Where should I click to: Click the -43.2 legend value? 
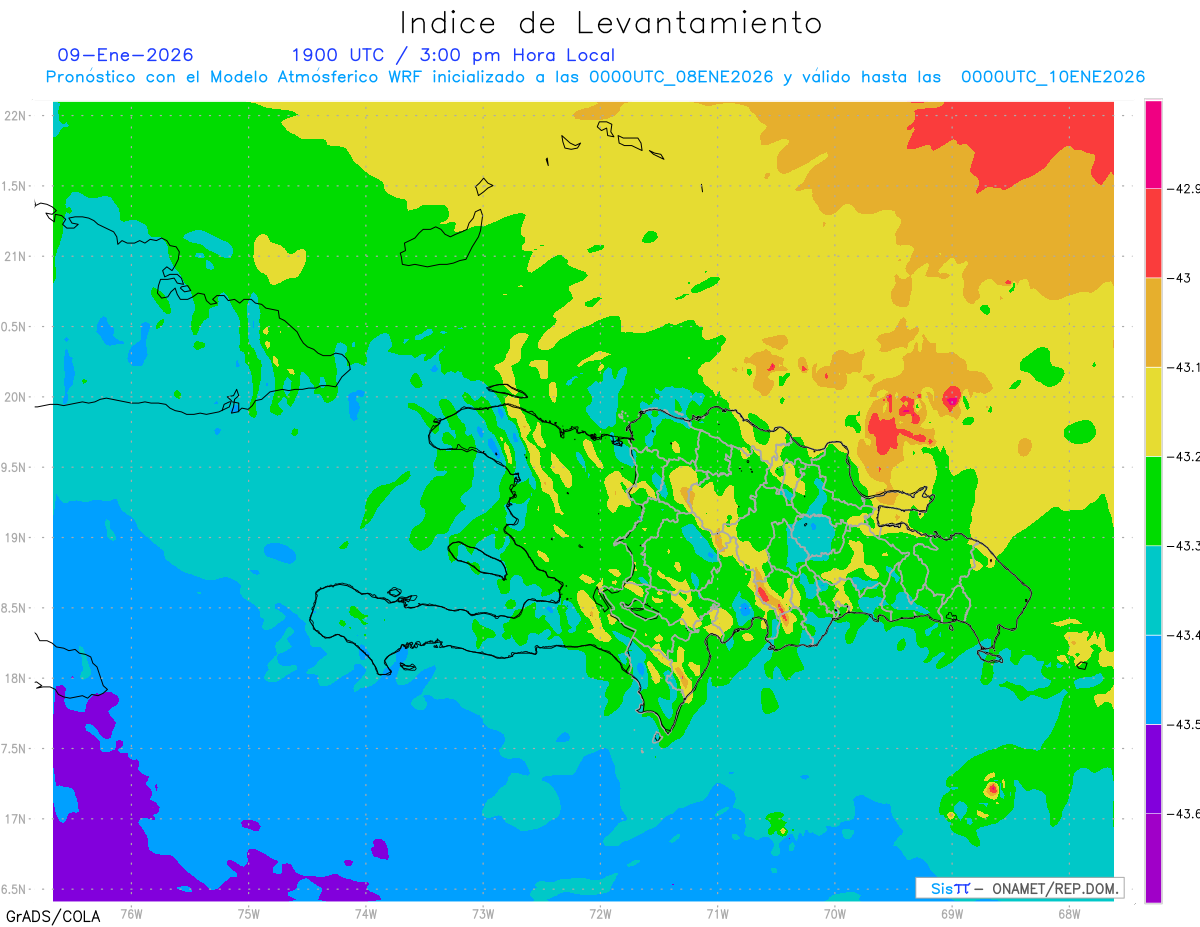pyautogui.click(x=1183, y=456)
